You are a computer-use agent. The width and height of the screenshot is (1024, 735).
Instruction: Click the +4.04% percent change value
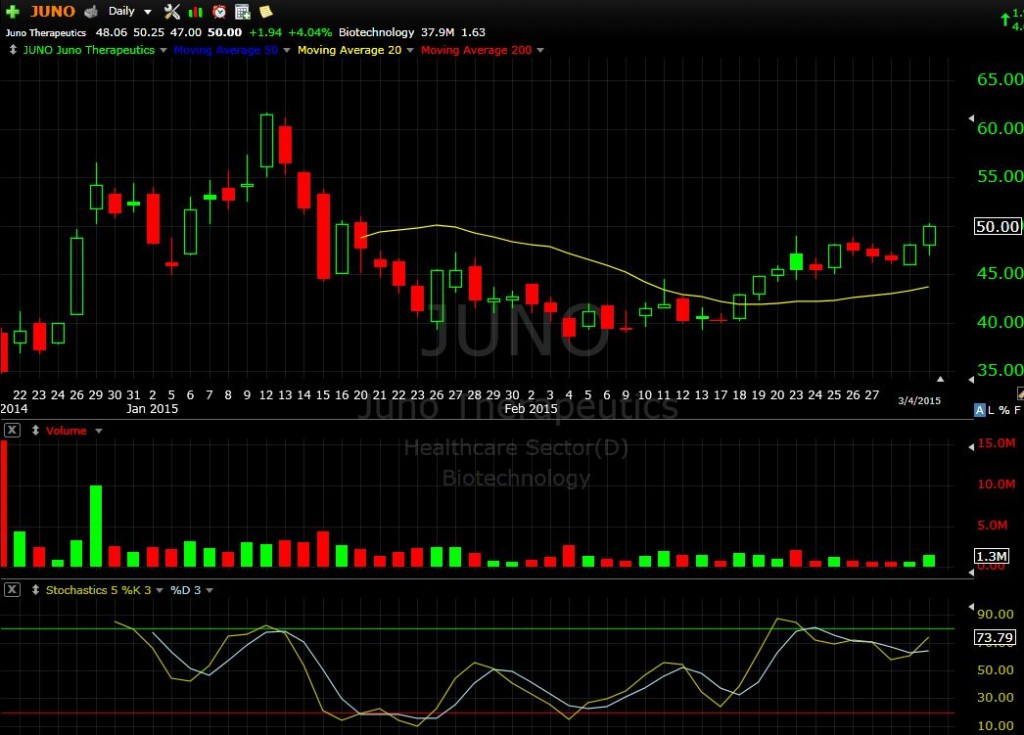click(310, 32)
